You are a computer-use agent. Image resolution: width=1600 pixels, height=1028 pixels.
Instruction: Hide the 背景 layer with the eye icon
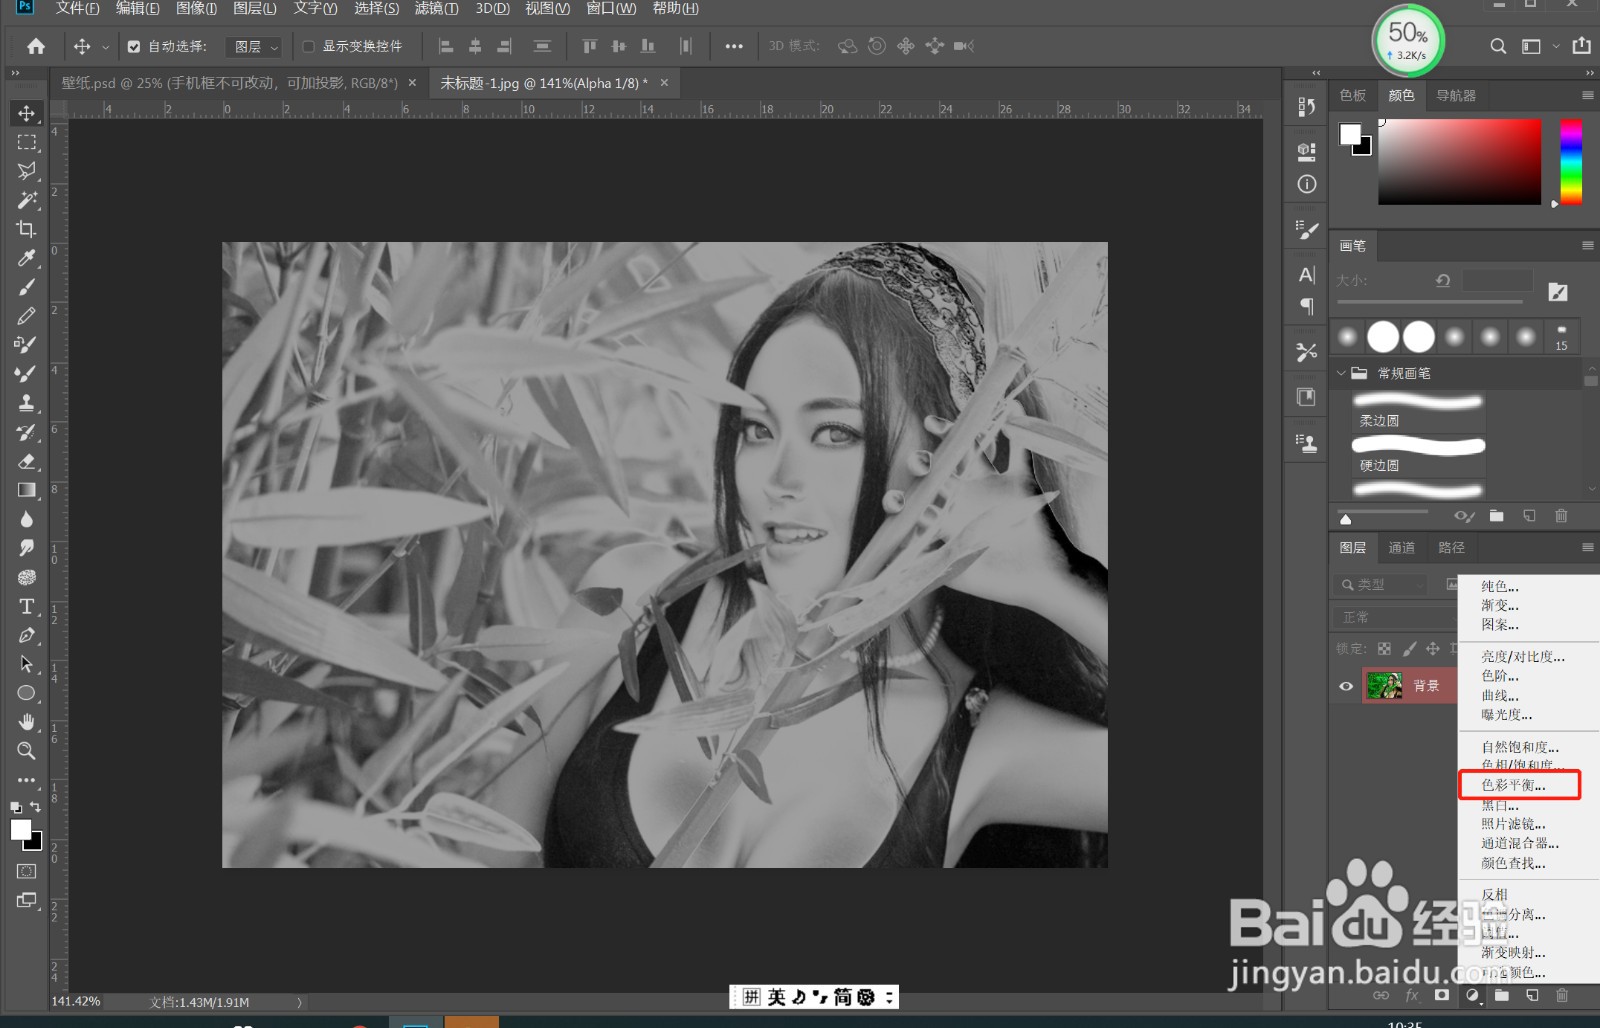[x=1346, y=686]
